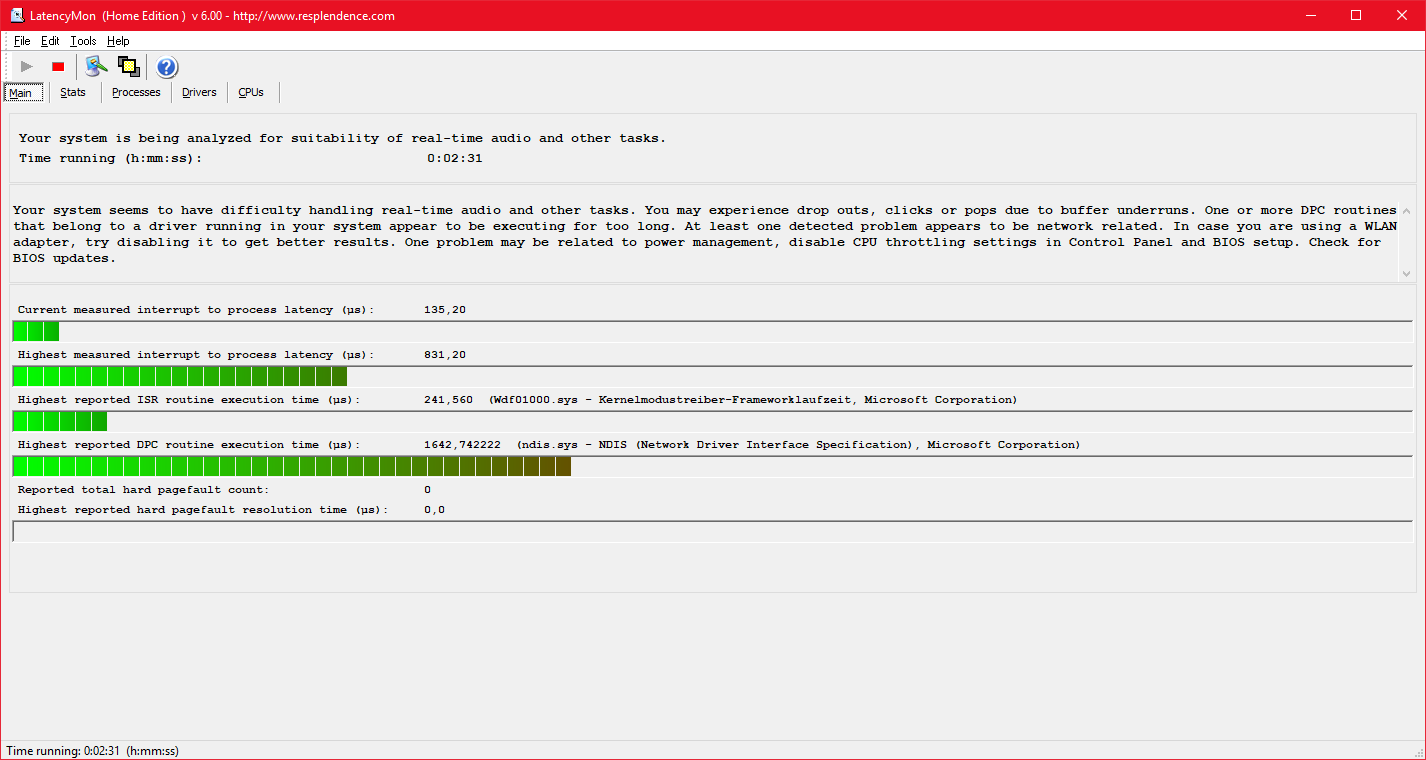Switch to the Processes tab
Image resolution: width=1426 pixels, height=760 pixels.
(x=136, y=92)
